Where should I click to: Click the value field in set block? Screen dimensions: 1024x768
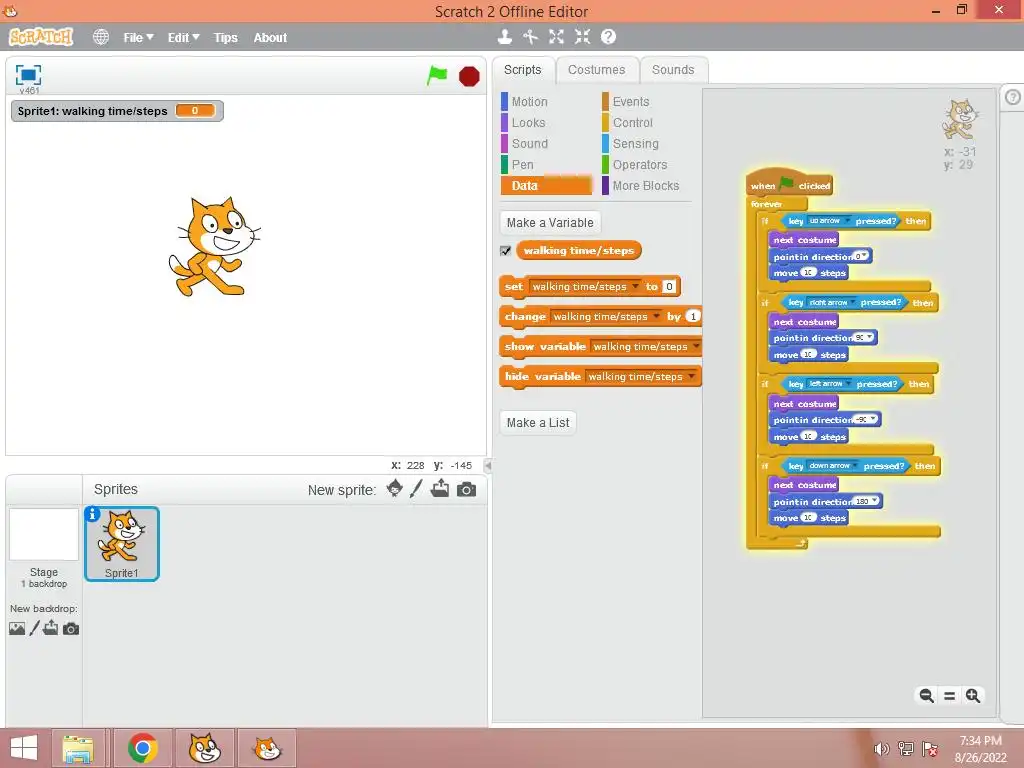[669, 286]
